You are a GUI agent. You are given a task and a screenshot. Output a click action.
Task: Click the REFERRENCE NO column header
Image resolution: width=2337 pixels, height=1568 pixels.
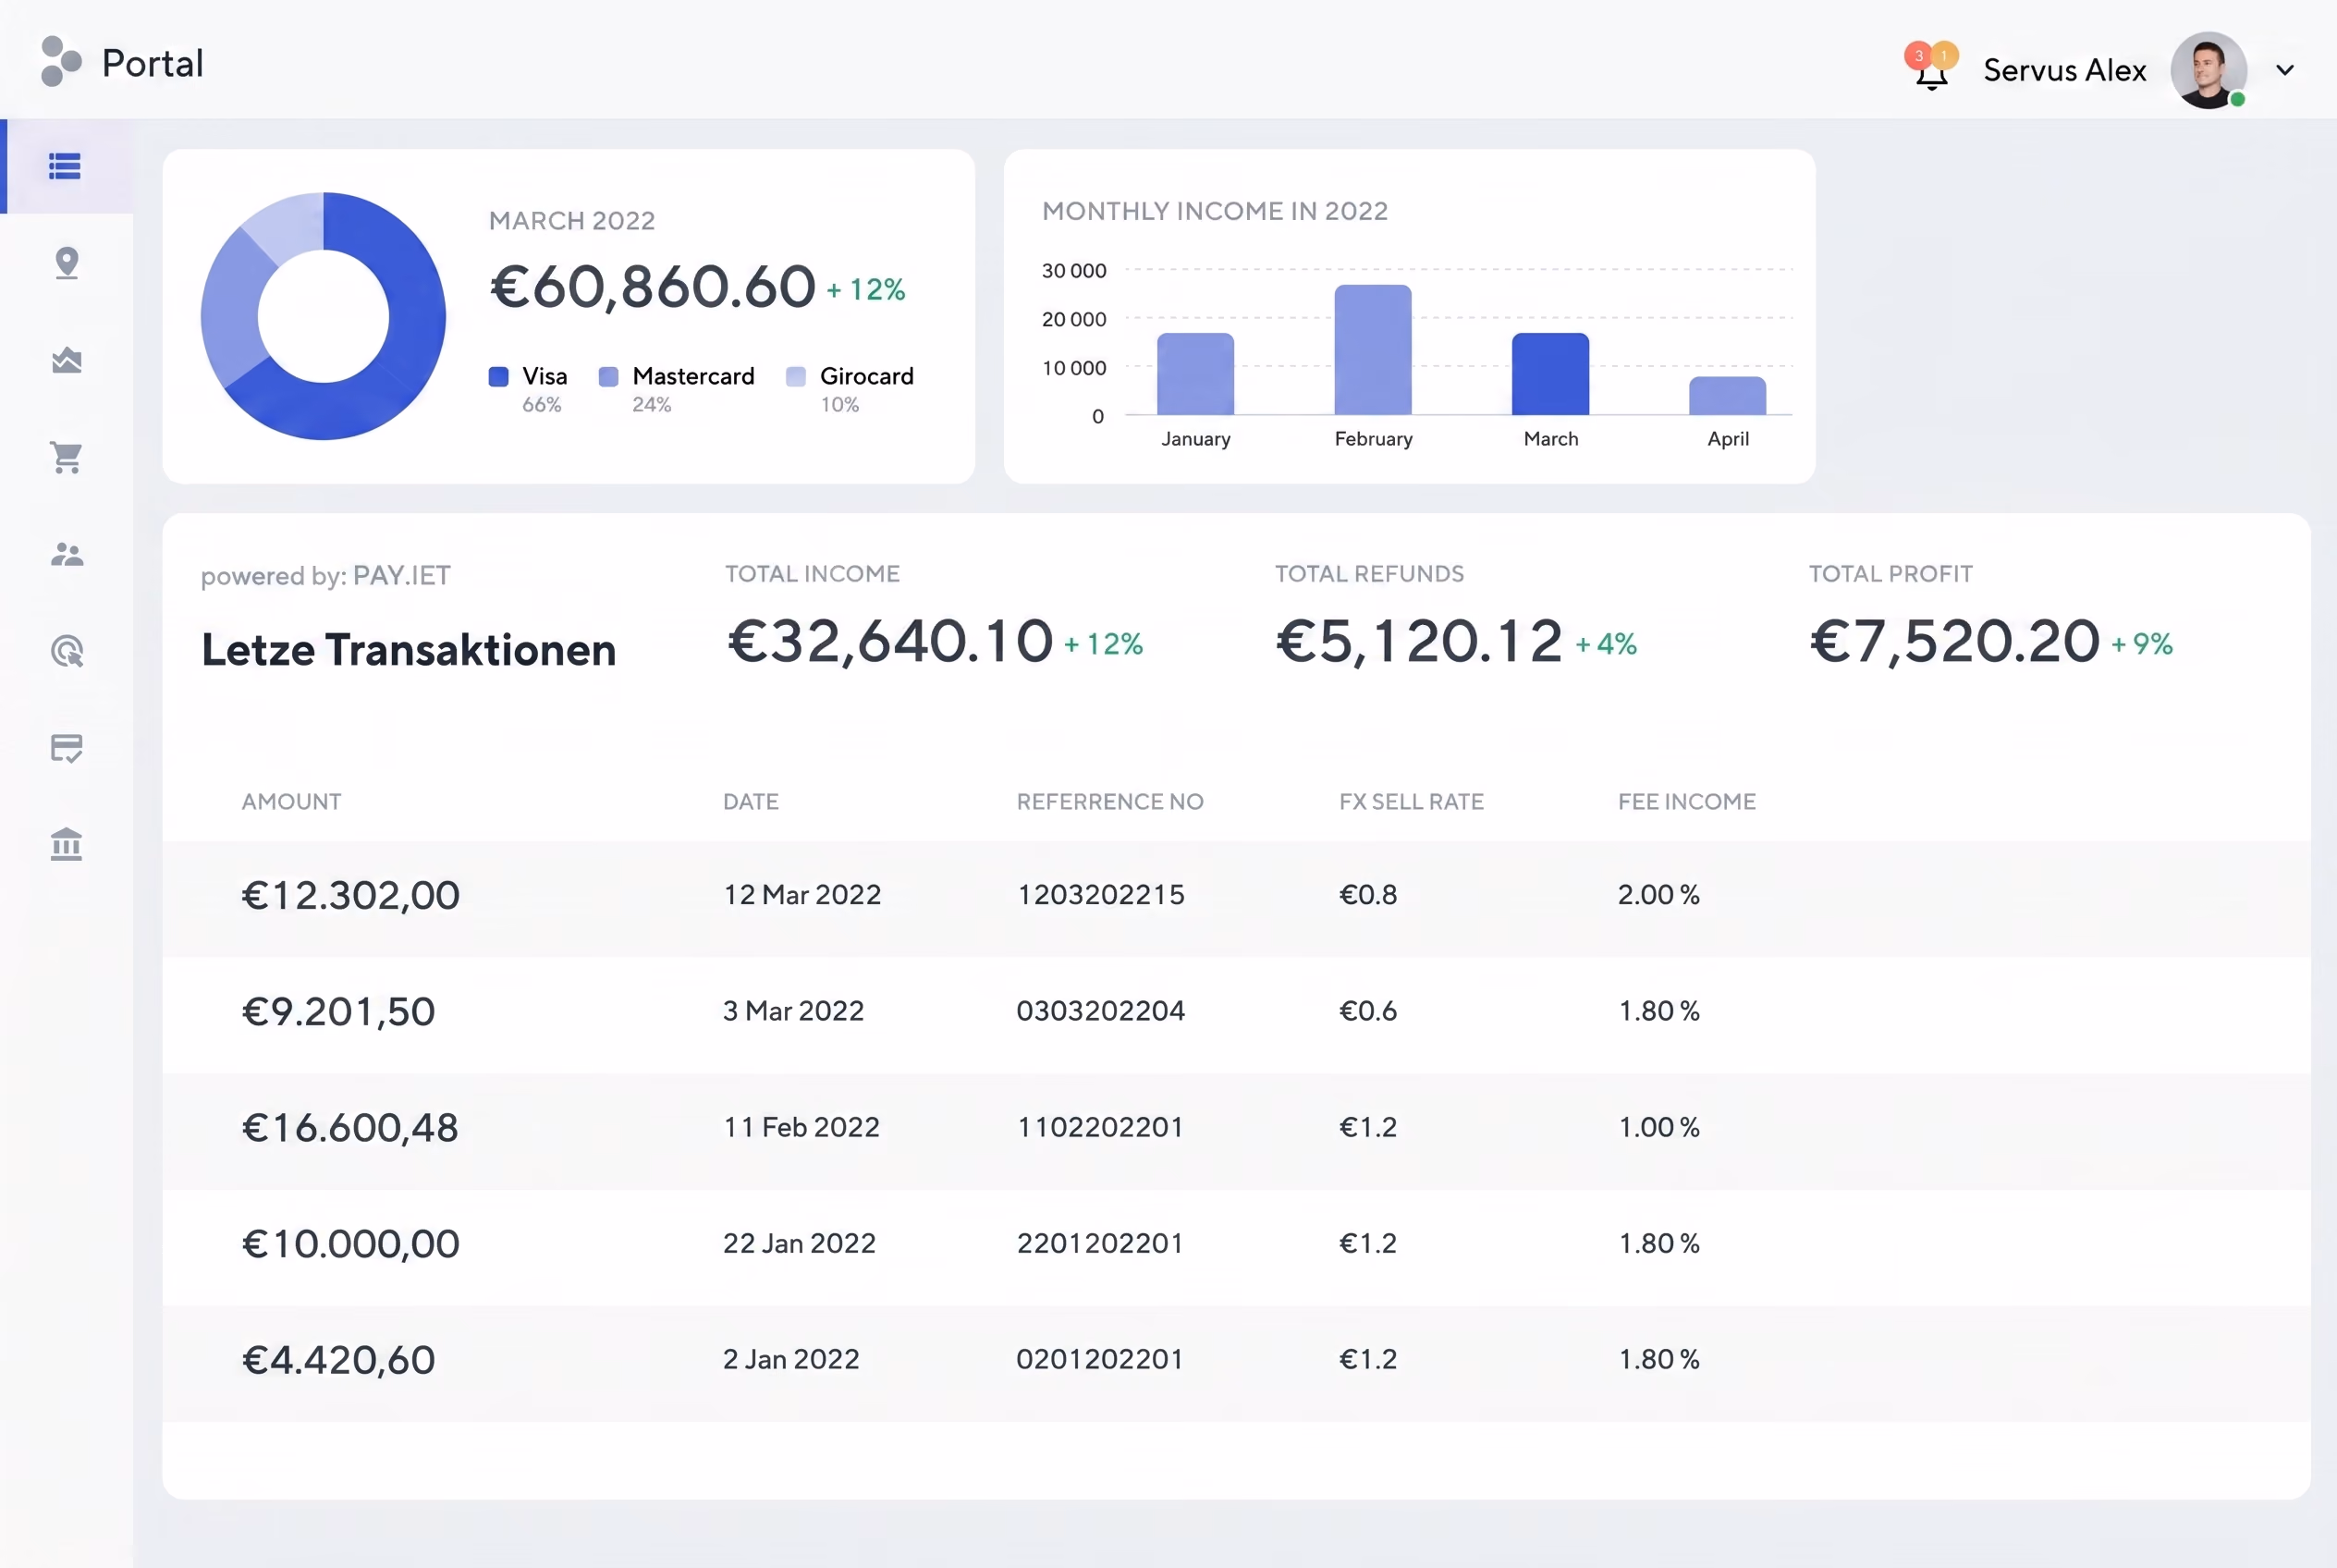1110,801
